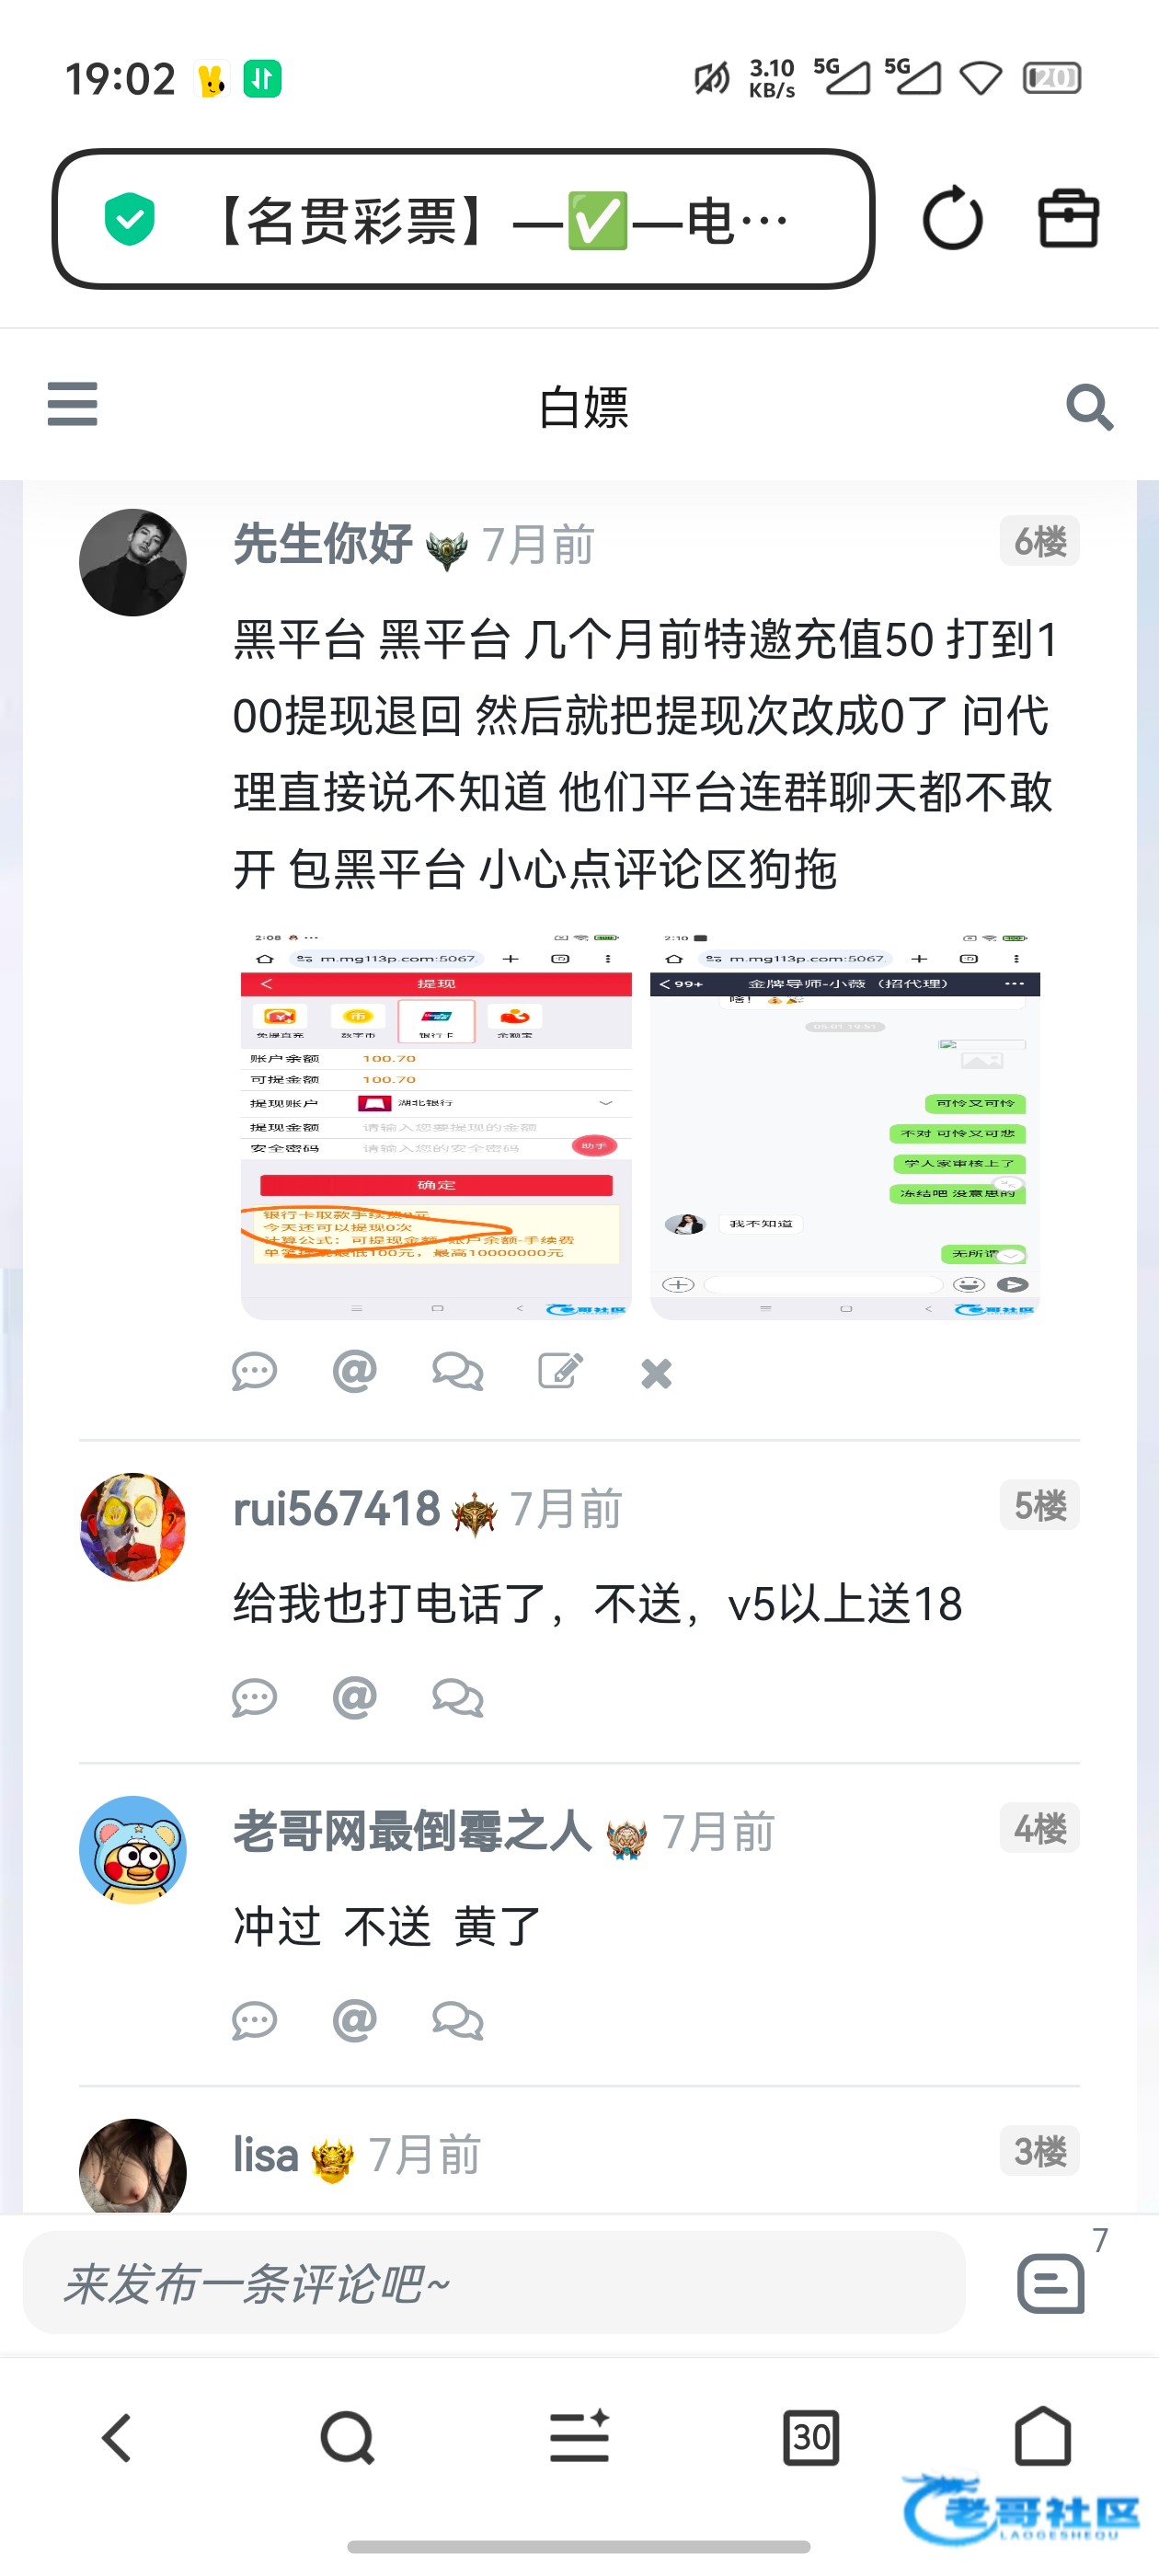1159x2576 pixels.
Task: Click the username rui567418
Action: coord(336,1508)
